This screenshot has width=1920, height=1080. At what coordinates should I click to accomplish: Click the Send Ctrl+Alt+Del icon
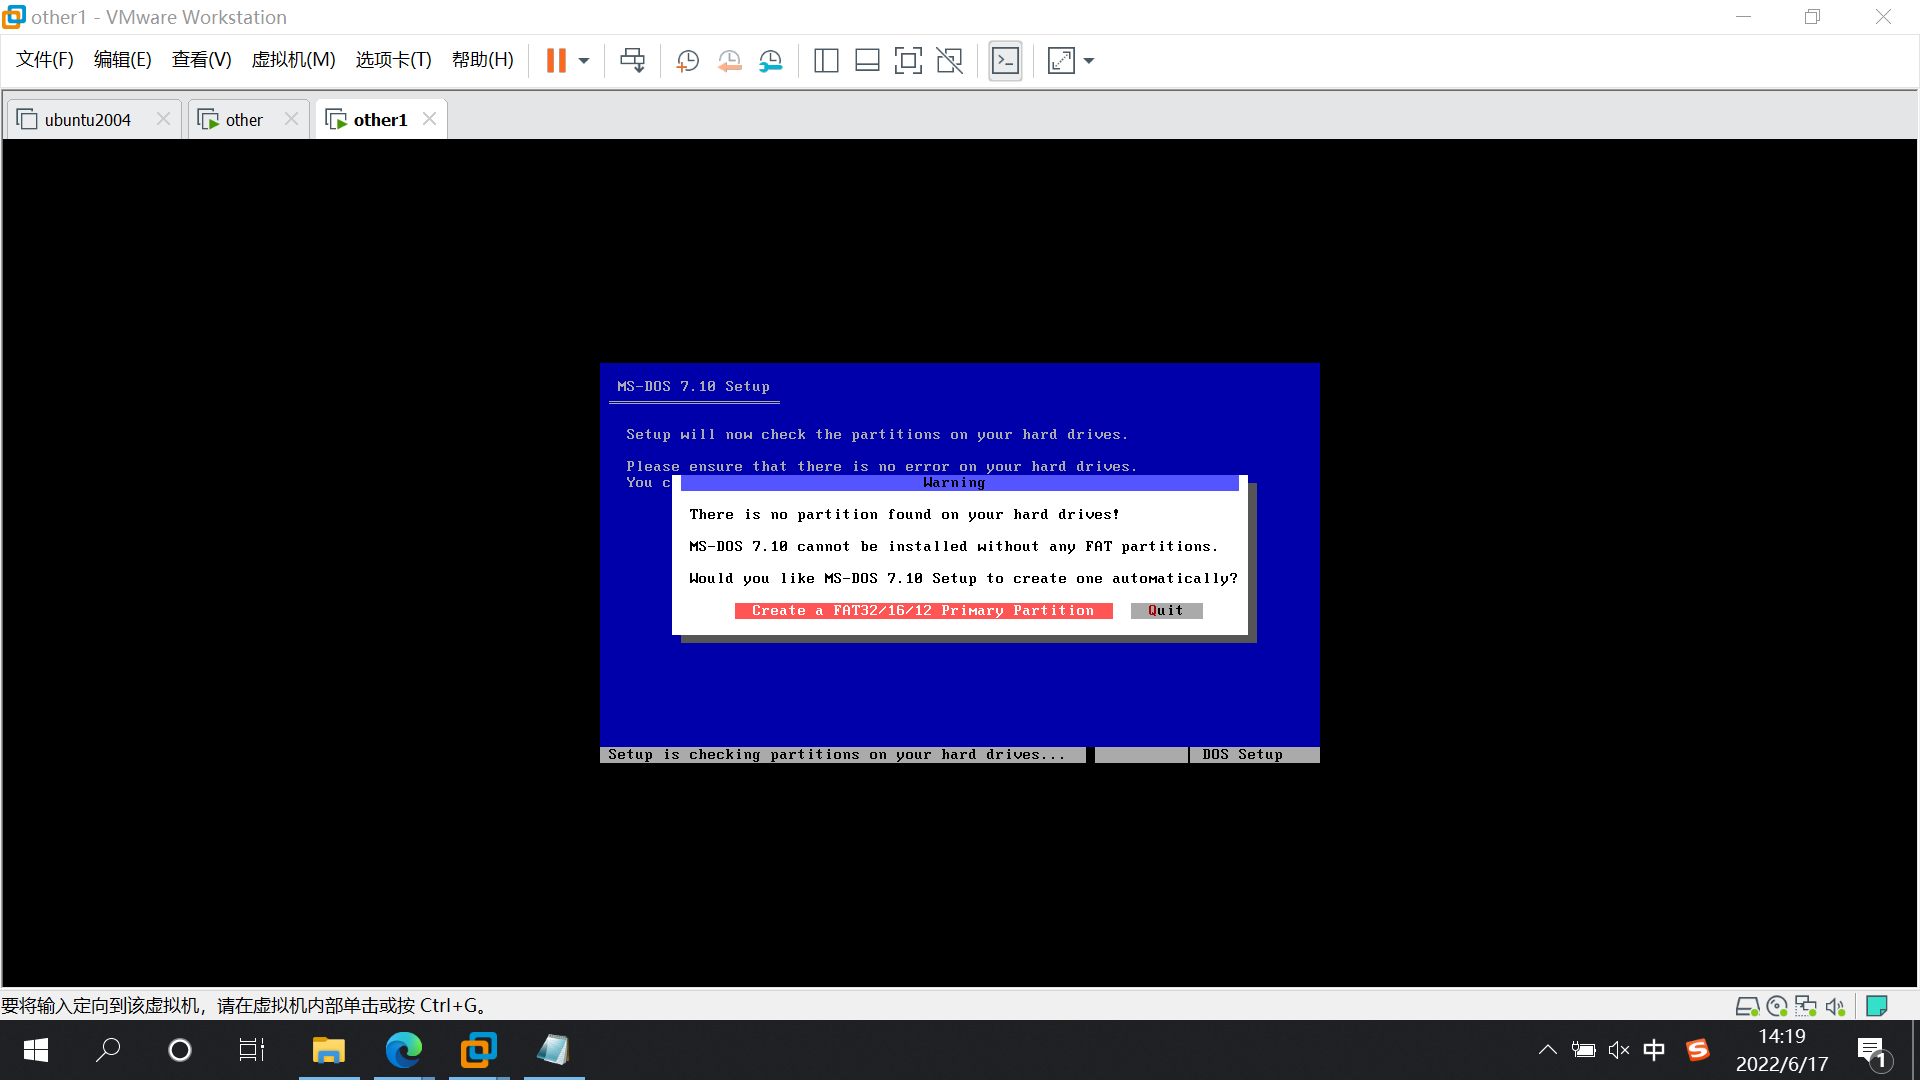coord(632,60)
